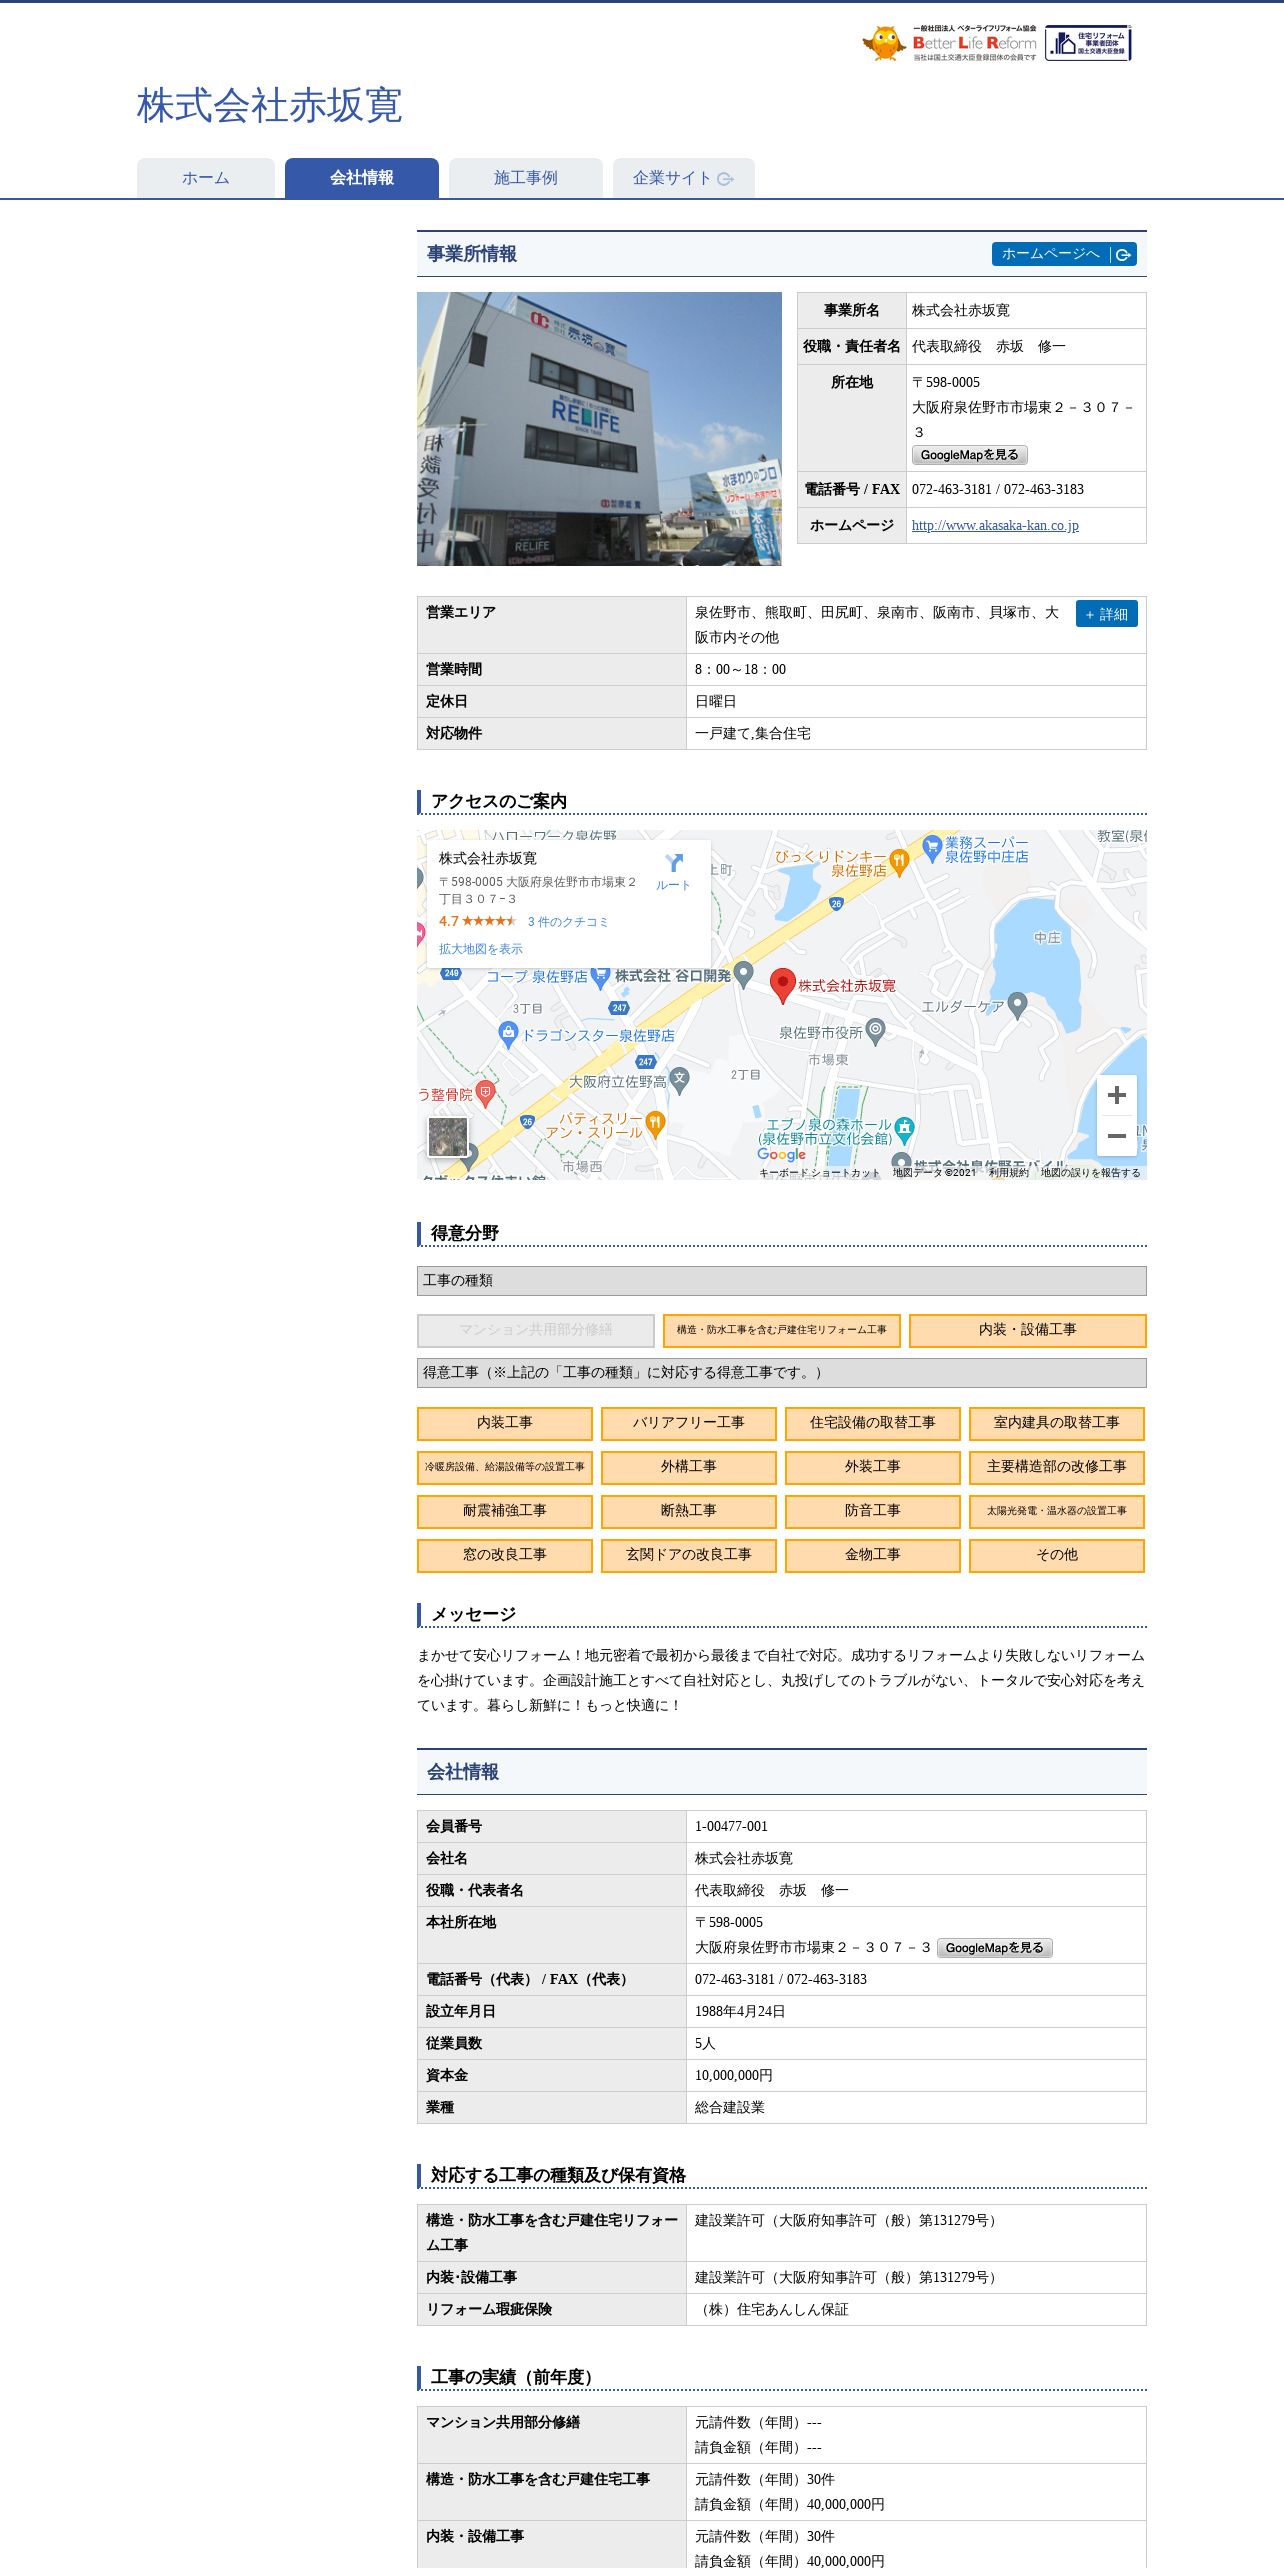The image size is (1284, 2568).
Task: Click the 10,000,000円 capital value
Action: [734, 2075]
